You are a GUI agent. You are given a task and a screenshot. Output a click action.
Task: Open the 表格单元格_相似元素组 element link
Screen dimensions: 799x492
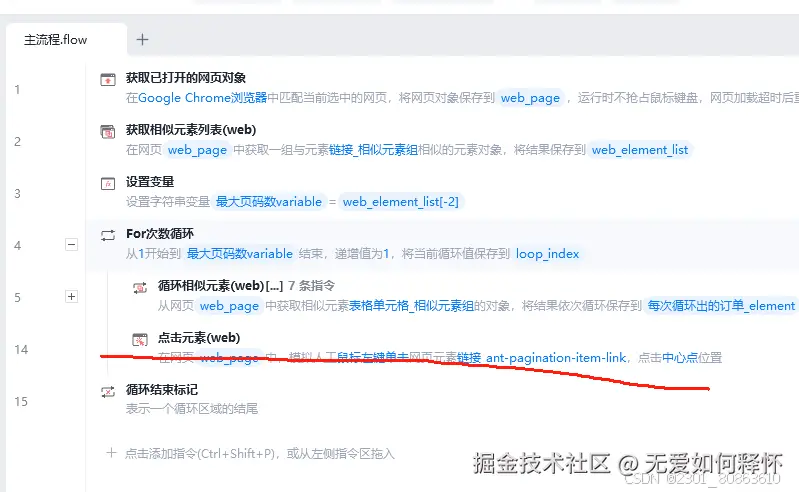point(411,306)
